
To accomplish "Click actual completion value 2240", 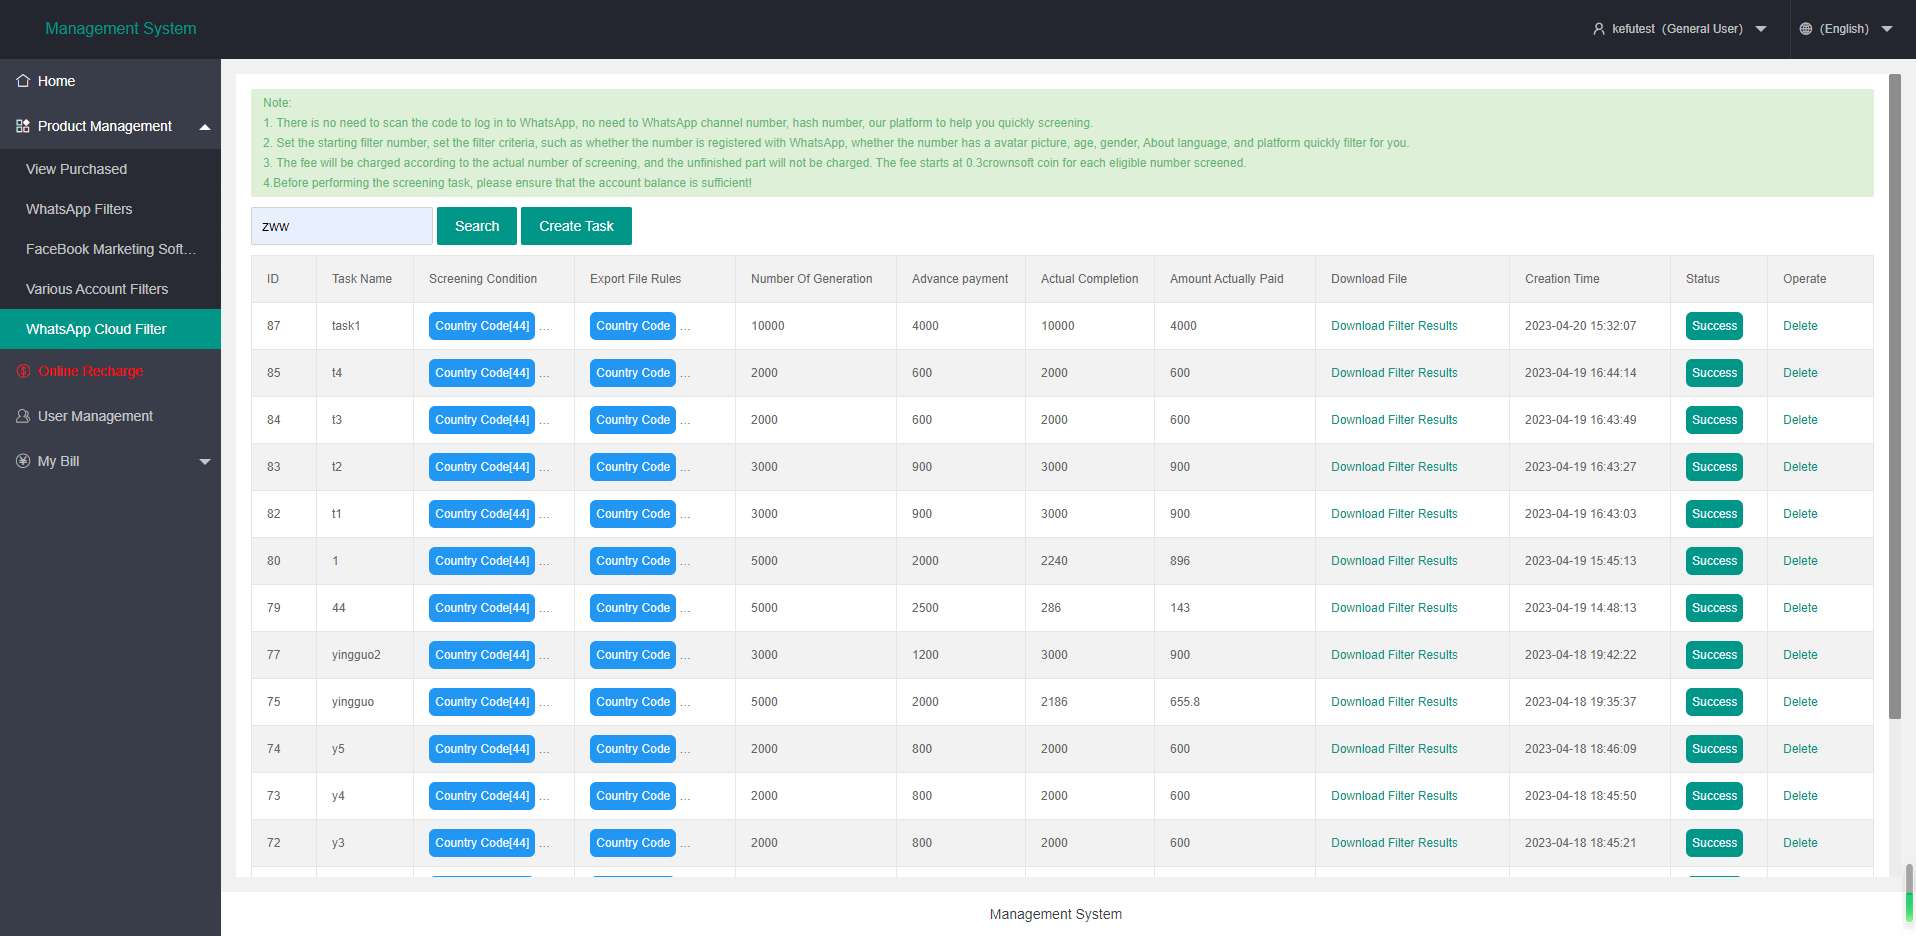I will point(1054,561).
